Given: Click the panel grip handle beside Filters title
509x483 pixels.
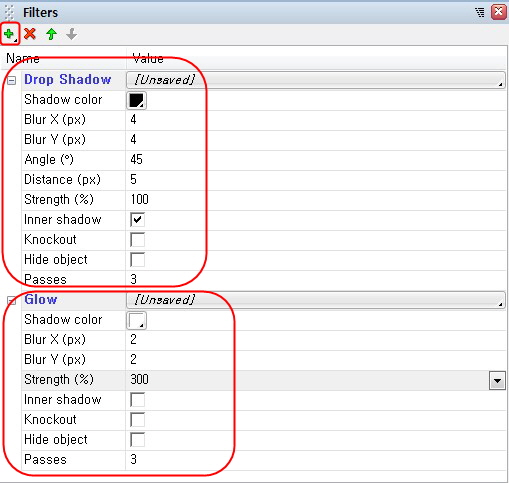Looking at the screenshot, I should 9,13.
